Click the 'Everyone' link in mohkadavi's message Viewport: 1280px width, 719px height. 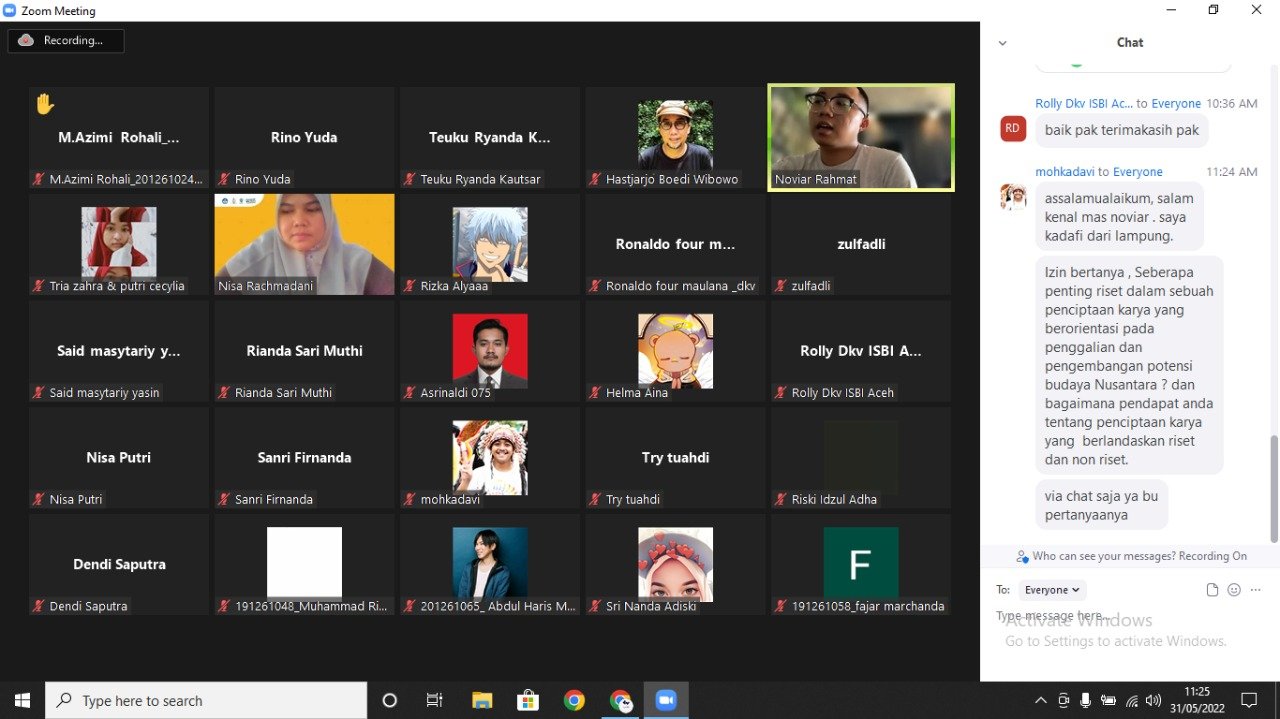(x=1137, y=172)
